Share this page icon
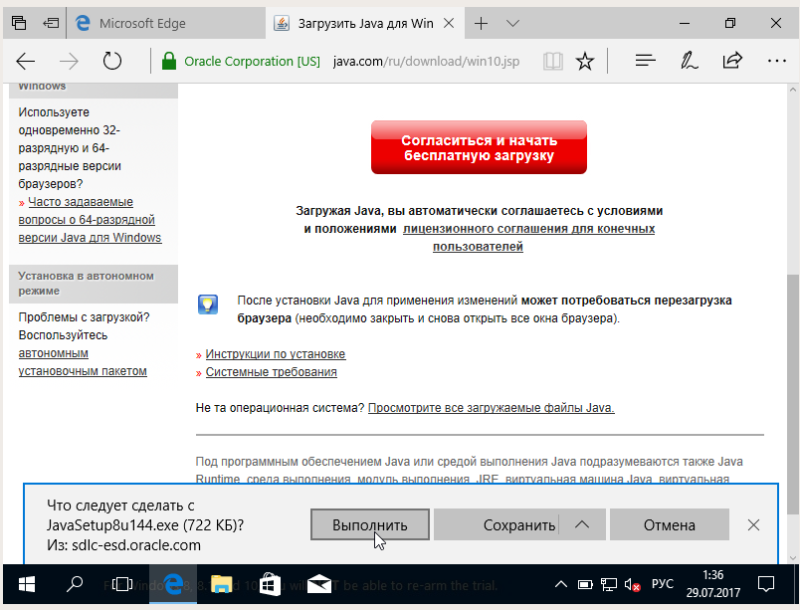The height and width of the screenshot is (610, 800). pyautogui.click(x=732, y=61)
